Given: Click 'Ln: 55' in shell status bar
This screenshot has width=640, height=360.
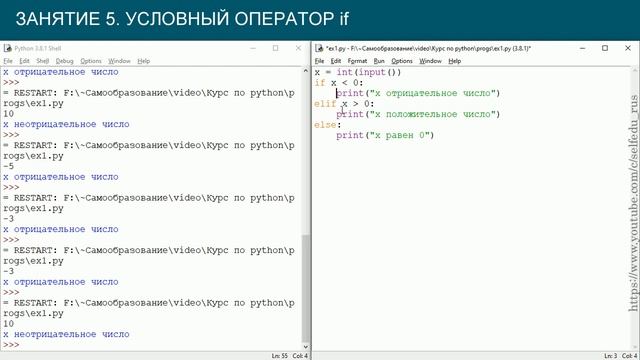Looking at the screenshot, I should (x=280, y=356).
